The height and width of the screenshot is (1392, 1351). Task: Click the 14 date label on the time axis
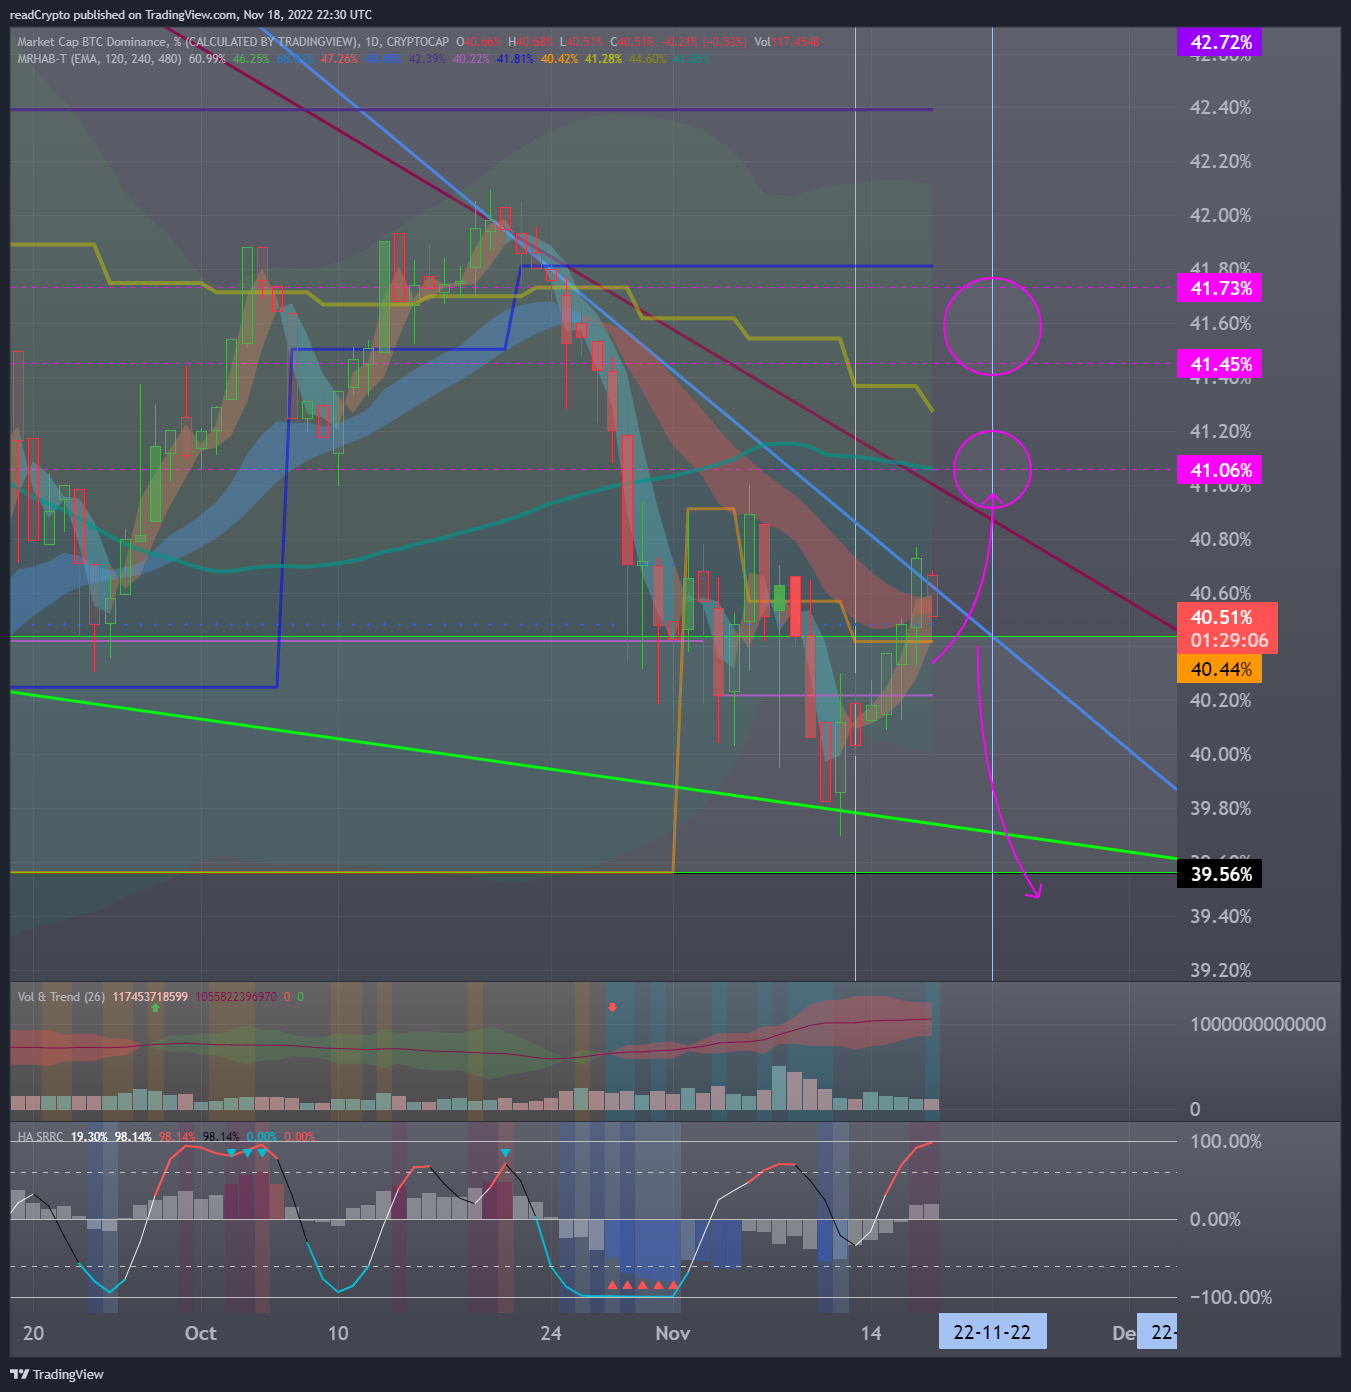pyautogui.click(x=871, y=1333)
